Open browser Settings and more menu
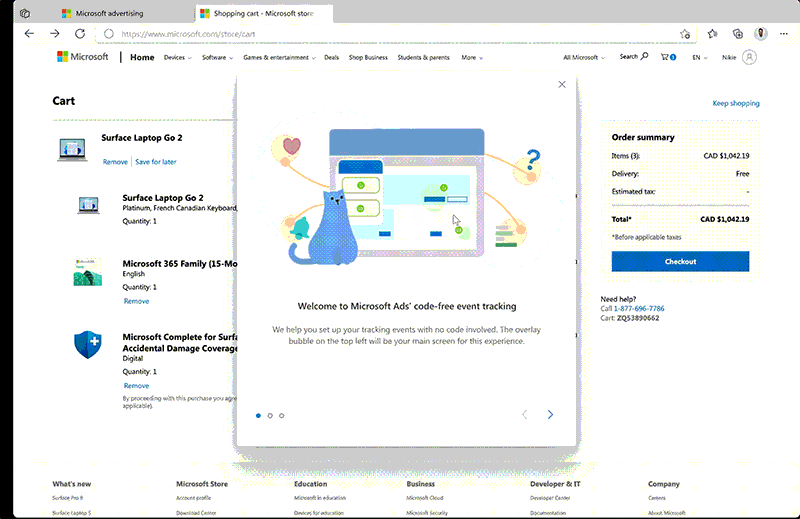Screen dimensions: 800x519 coord(784,34)
